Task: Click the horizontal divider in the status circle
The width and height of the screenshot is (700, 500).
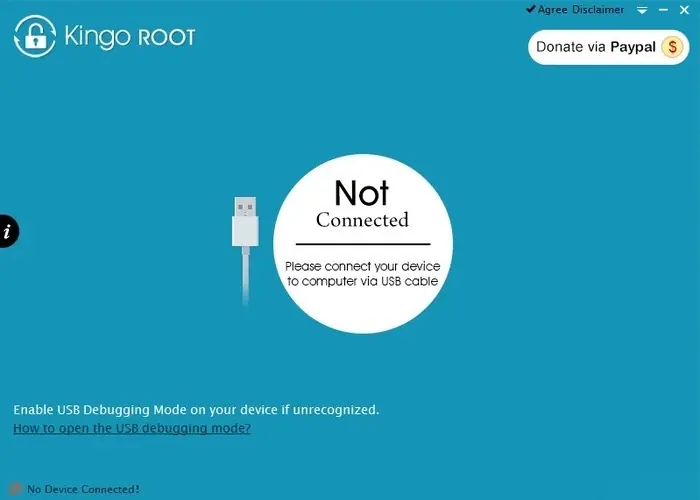Action: coord(363,244)
